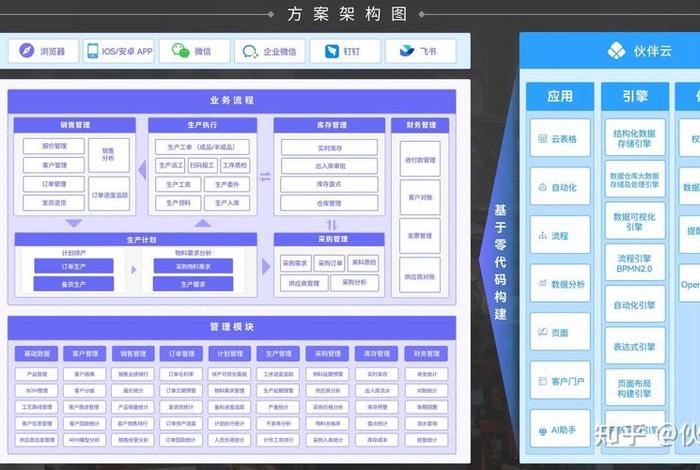Image resolution: width=700 pixels, height=470 pixels.
Task: Select the 采购订单 box
Action: point(329,263)
